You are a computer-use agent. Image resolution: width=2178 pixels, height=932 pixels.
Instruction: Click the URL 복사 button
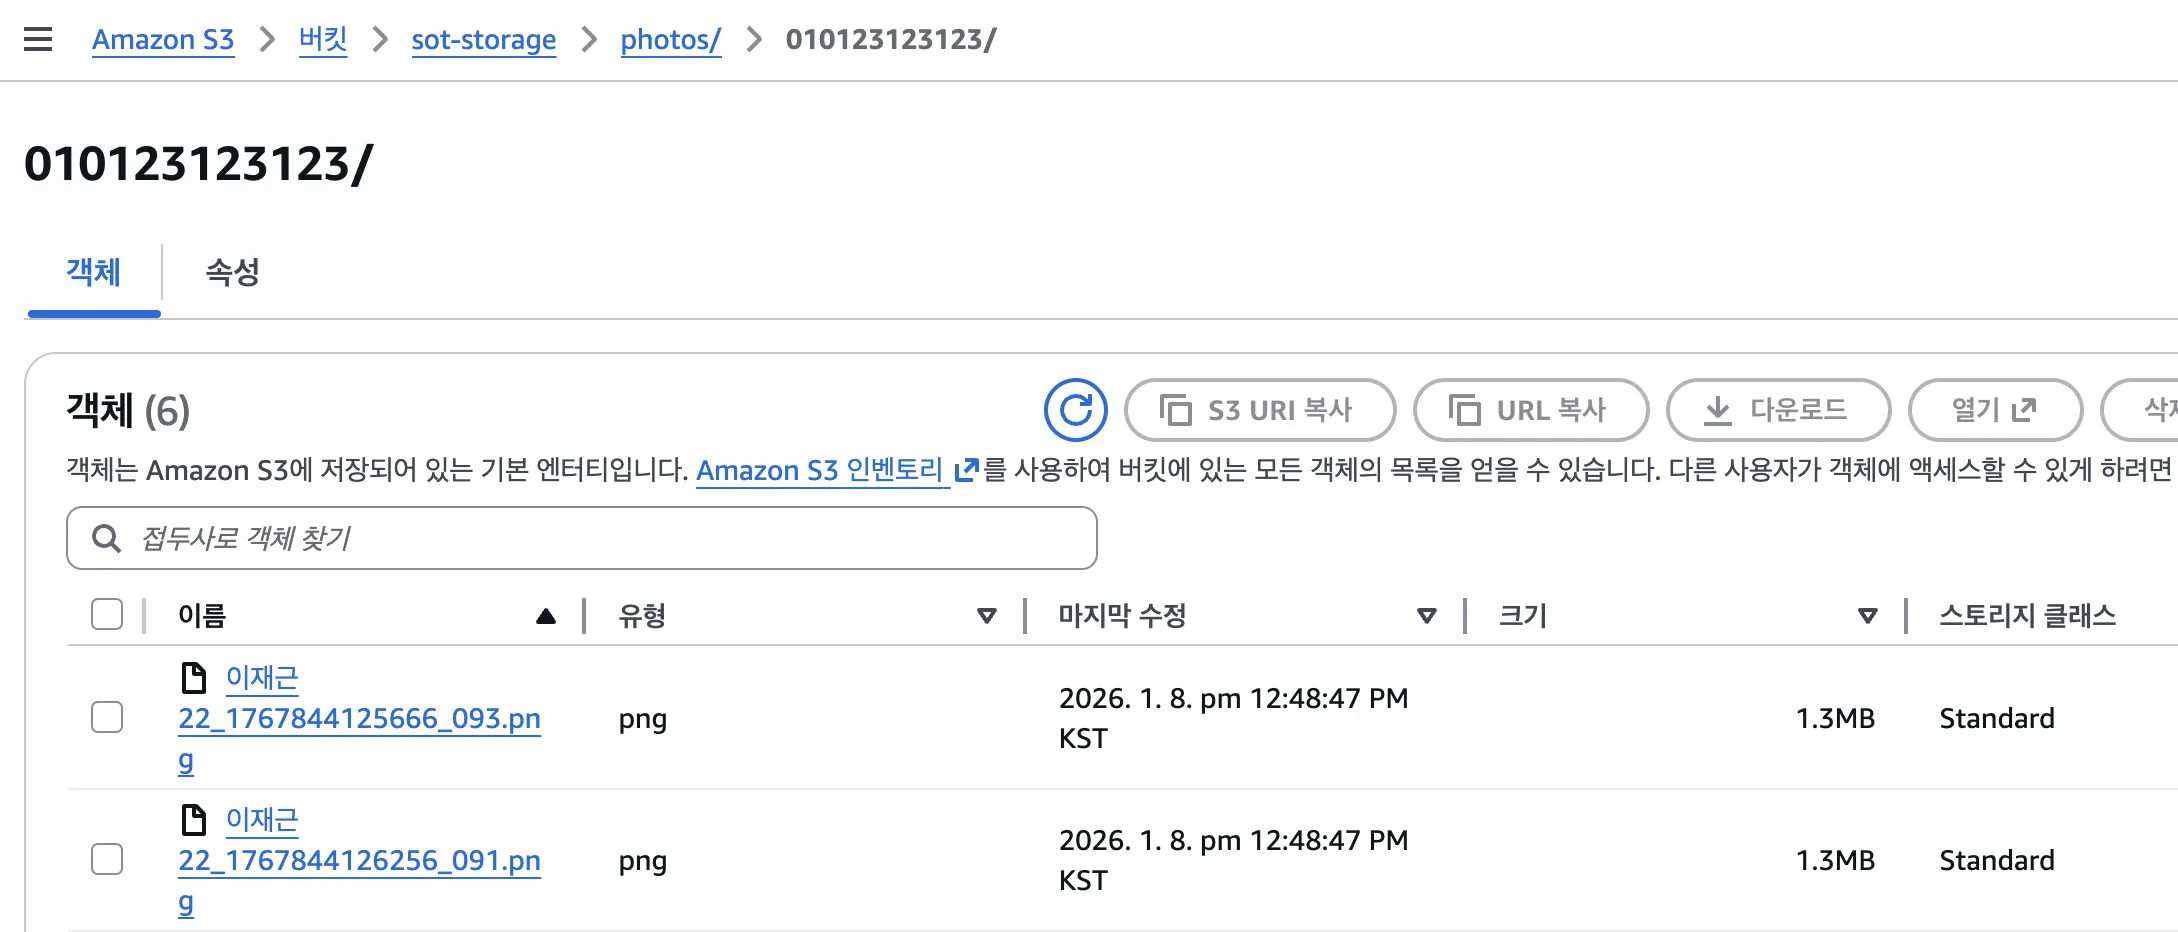pos(1530,410)
